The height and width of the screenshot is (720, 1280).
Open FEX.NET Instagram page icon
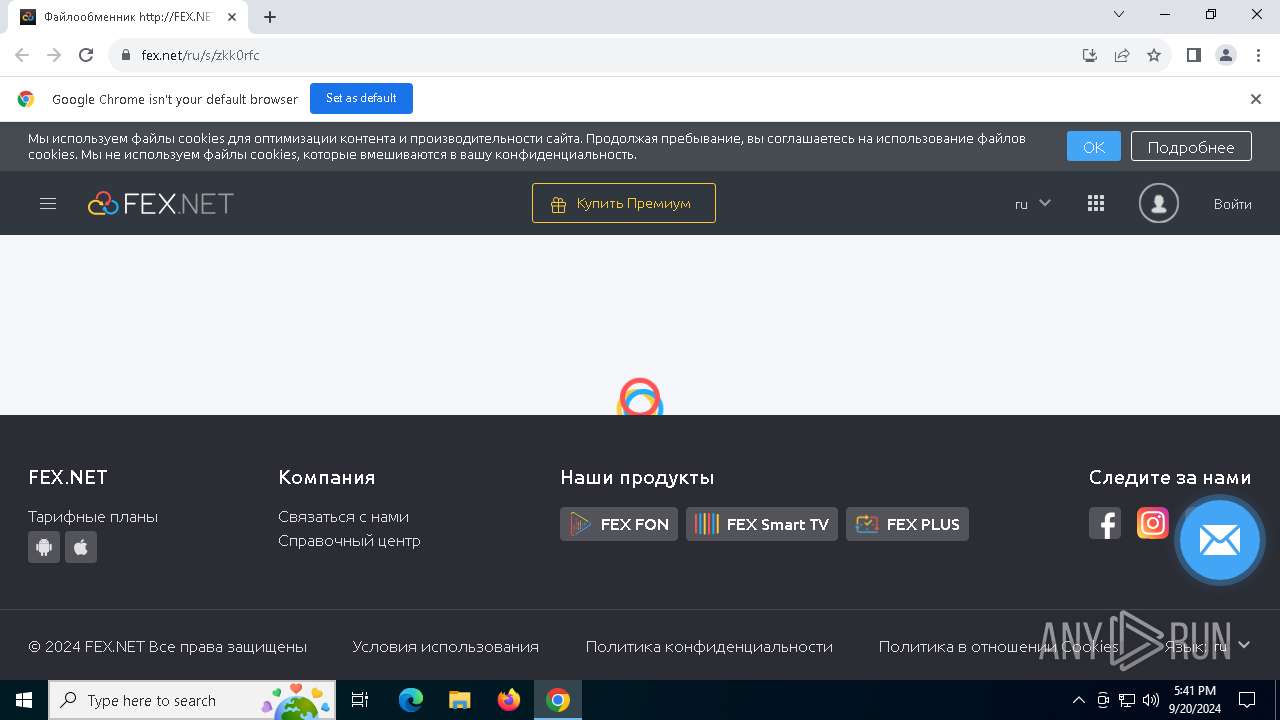click(1153, 523)
